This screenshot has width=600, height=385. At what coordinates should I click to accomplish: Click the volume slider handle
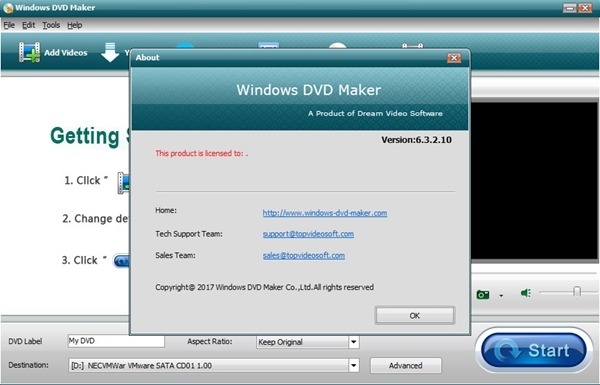pos(577,292)
